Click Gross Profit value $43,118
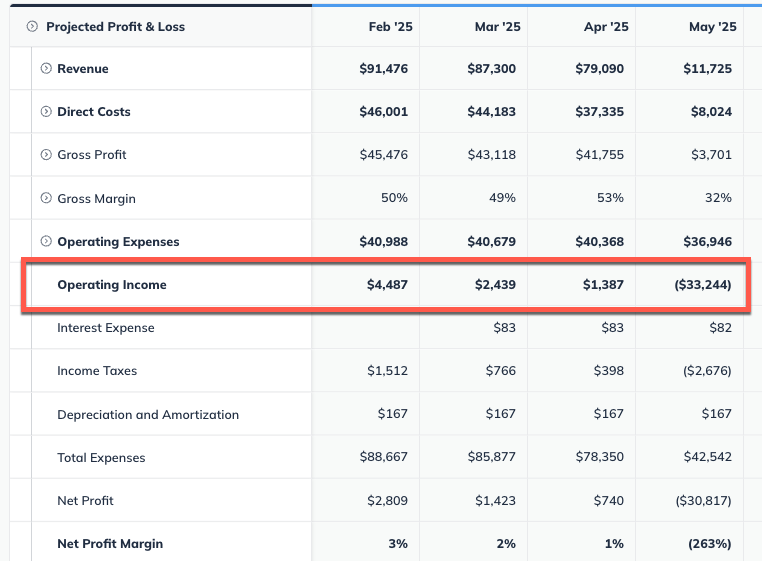Screen dimensions: 762x561 [491, 155]
